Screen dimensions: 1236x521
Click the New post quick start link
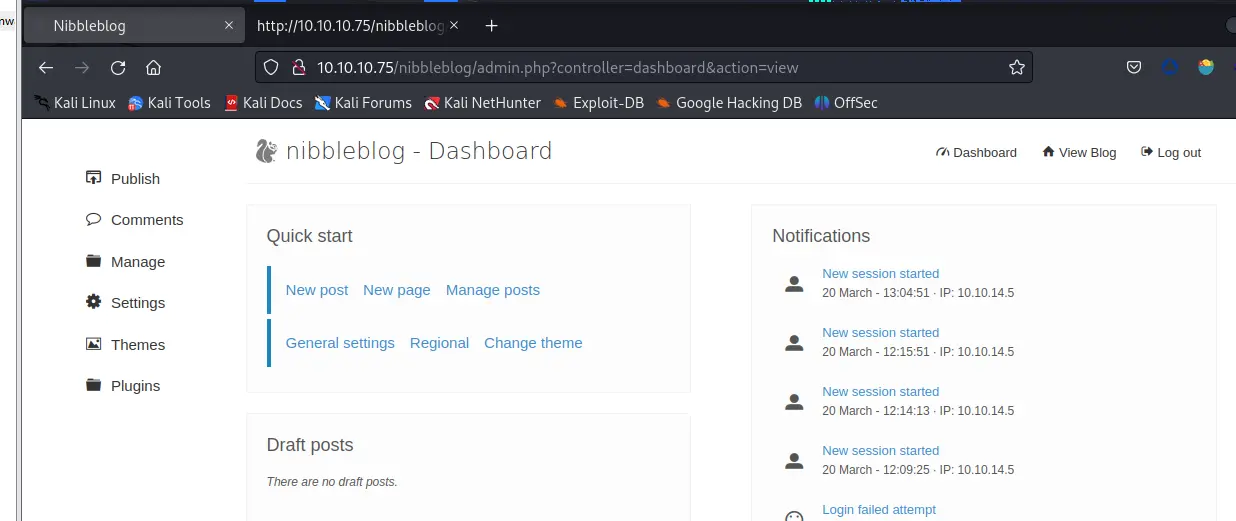[x=317, y=290]
